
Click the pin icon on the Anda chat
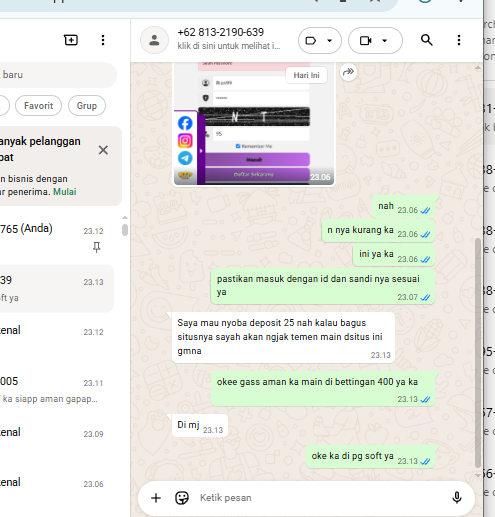97,247
